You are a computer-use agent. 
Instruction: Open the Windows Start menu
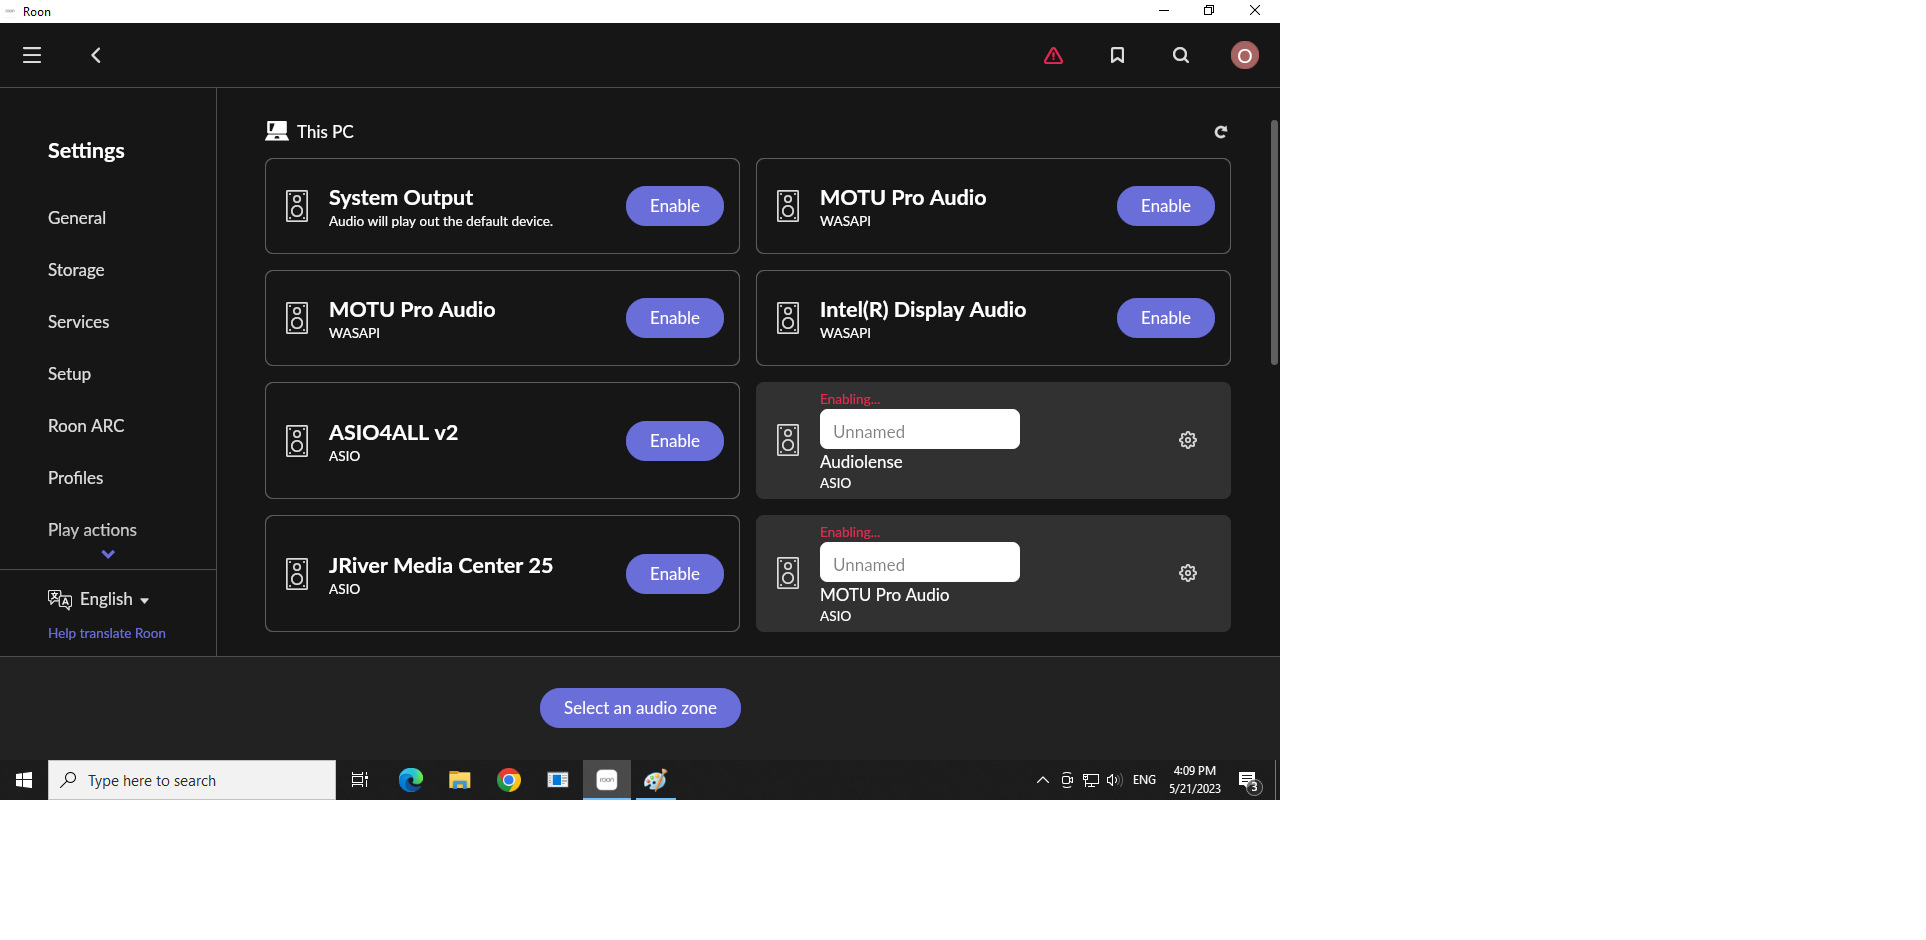pos(24,780)
